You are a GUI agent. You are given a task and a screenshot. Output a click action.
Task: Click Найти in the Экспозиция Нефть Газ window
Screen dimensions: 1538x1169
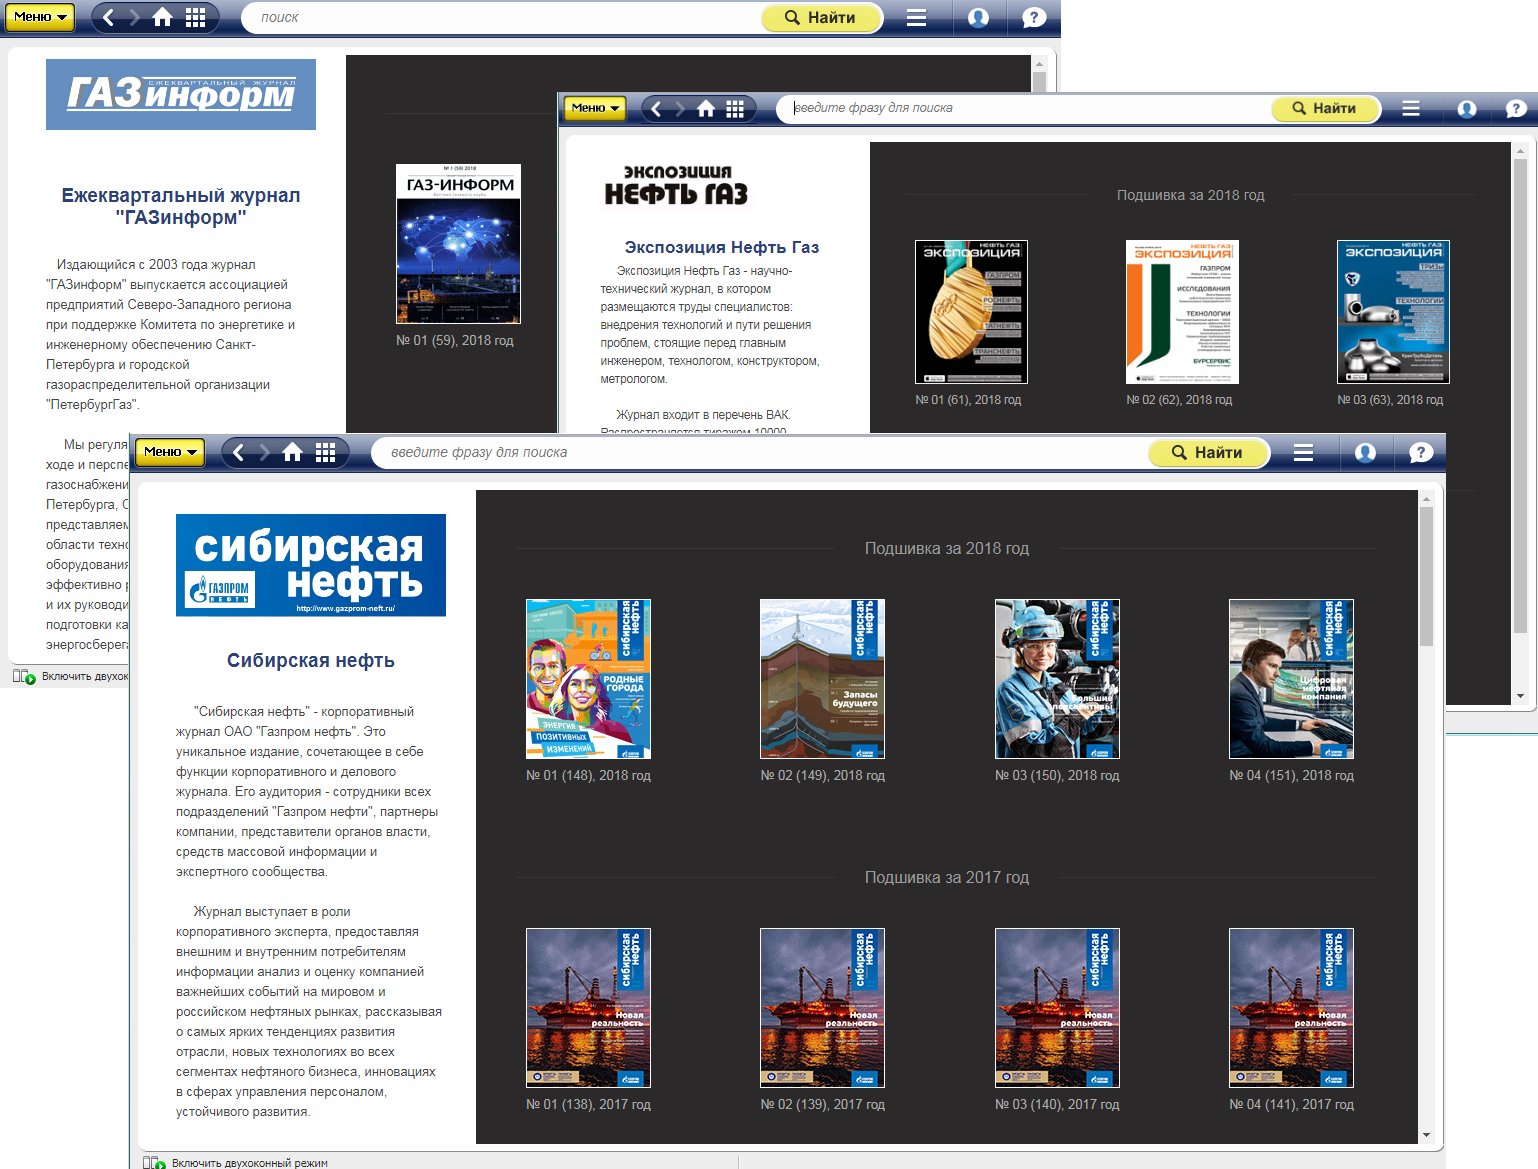(x=1325, y=109)
